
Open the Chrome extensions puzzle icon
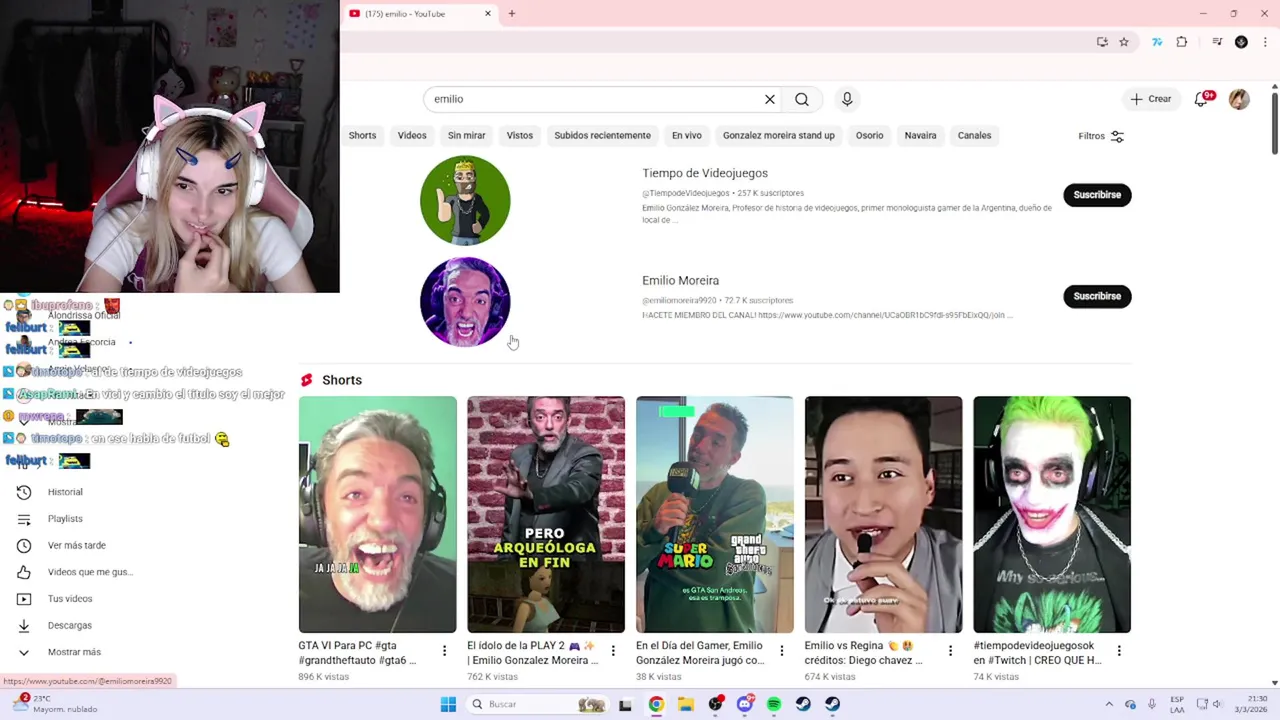tap(1182, 42)
